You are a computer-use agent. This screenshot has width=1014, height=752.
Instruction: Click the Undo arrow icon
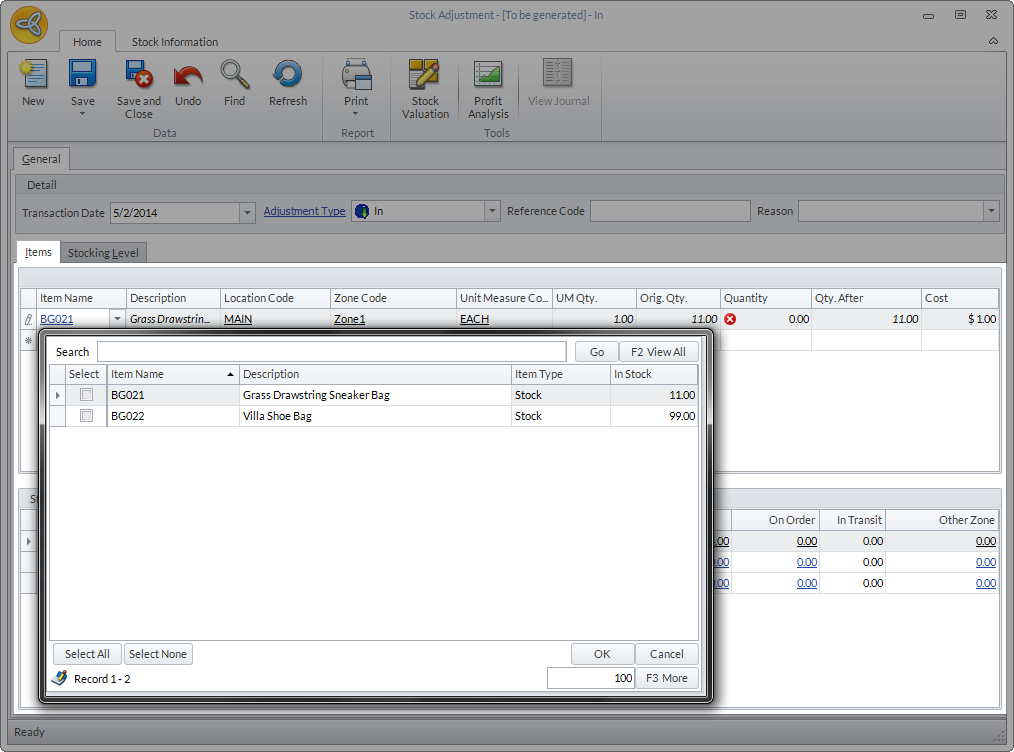[188, 76]
